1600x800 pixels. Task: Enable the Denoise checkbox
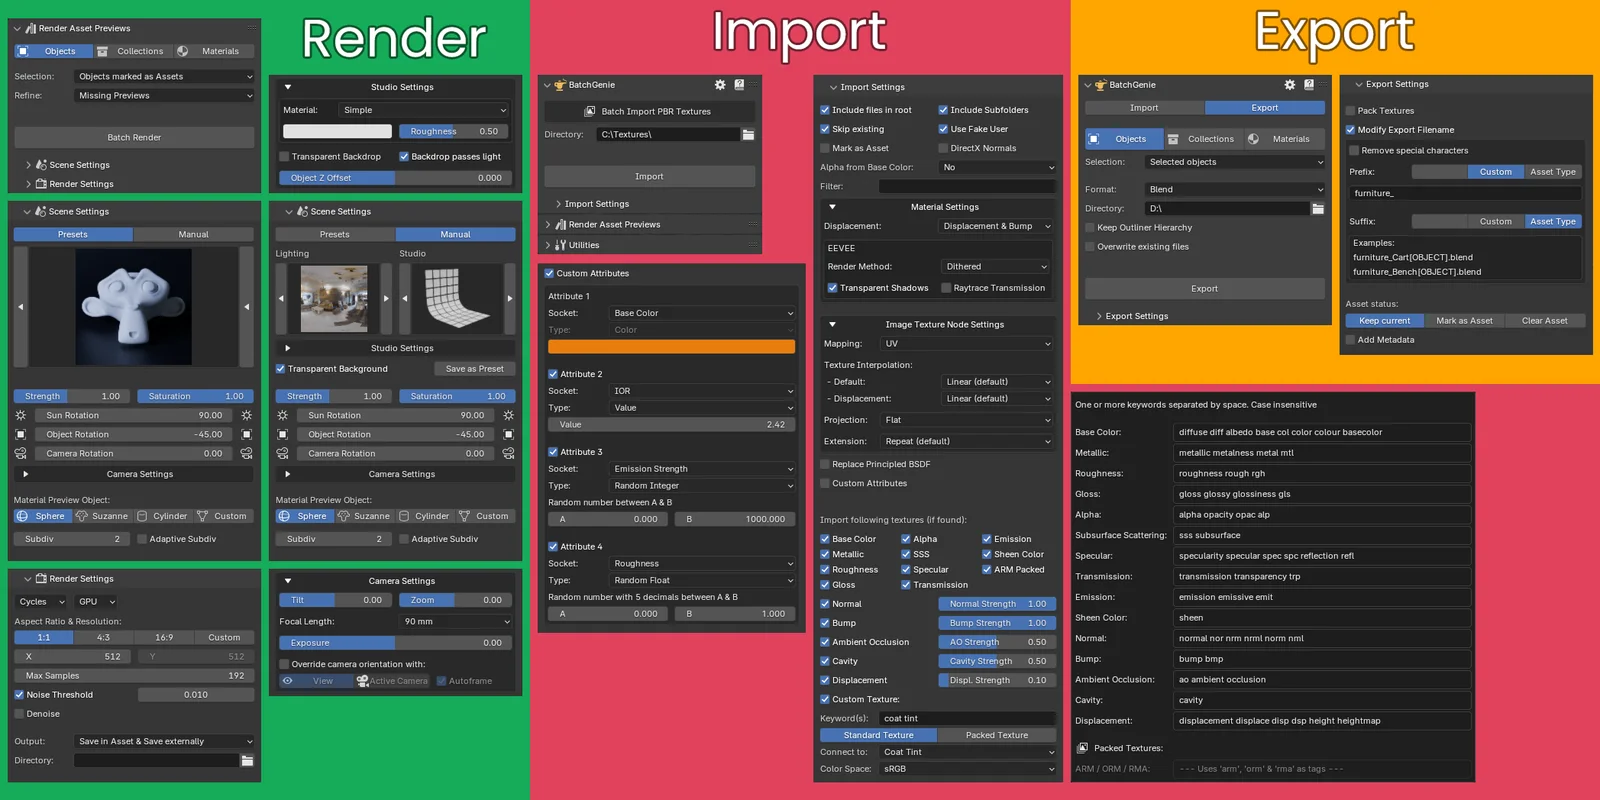[19, 714]
